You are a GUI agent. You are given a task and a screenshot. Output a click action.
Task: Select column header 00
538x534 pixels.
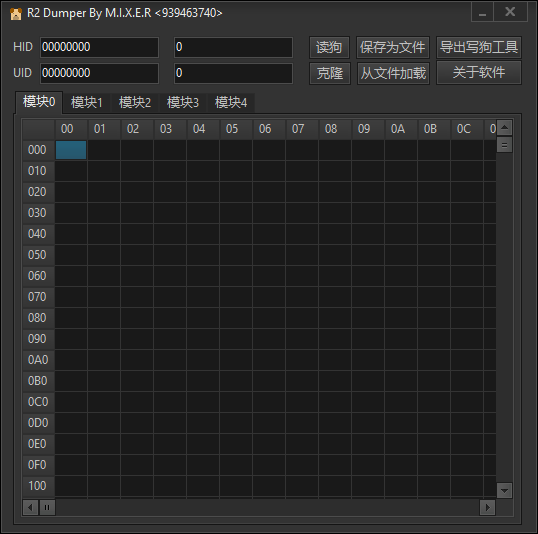(x=71, y=129)
